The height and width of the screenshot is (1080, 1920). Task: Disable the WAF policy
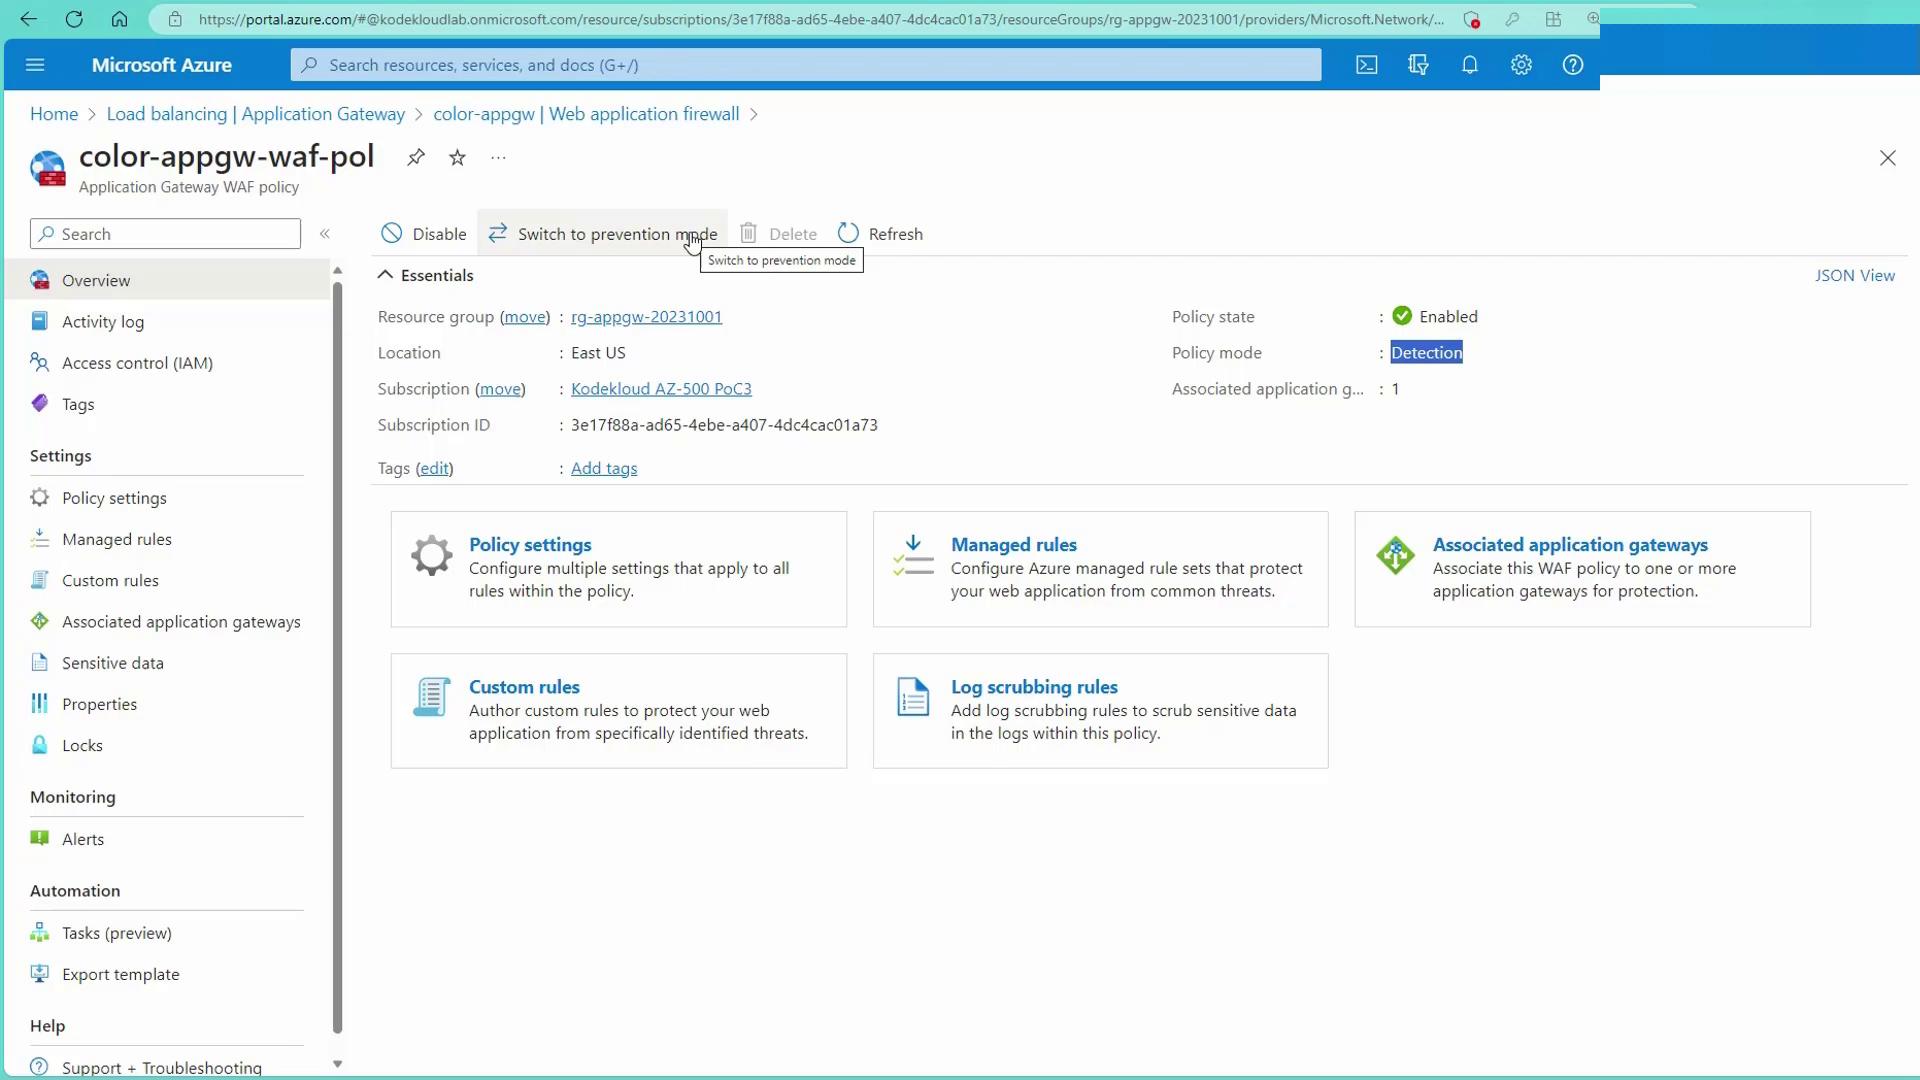tap(423, 234)
